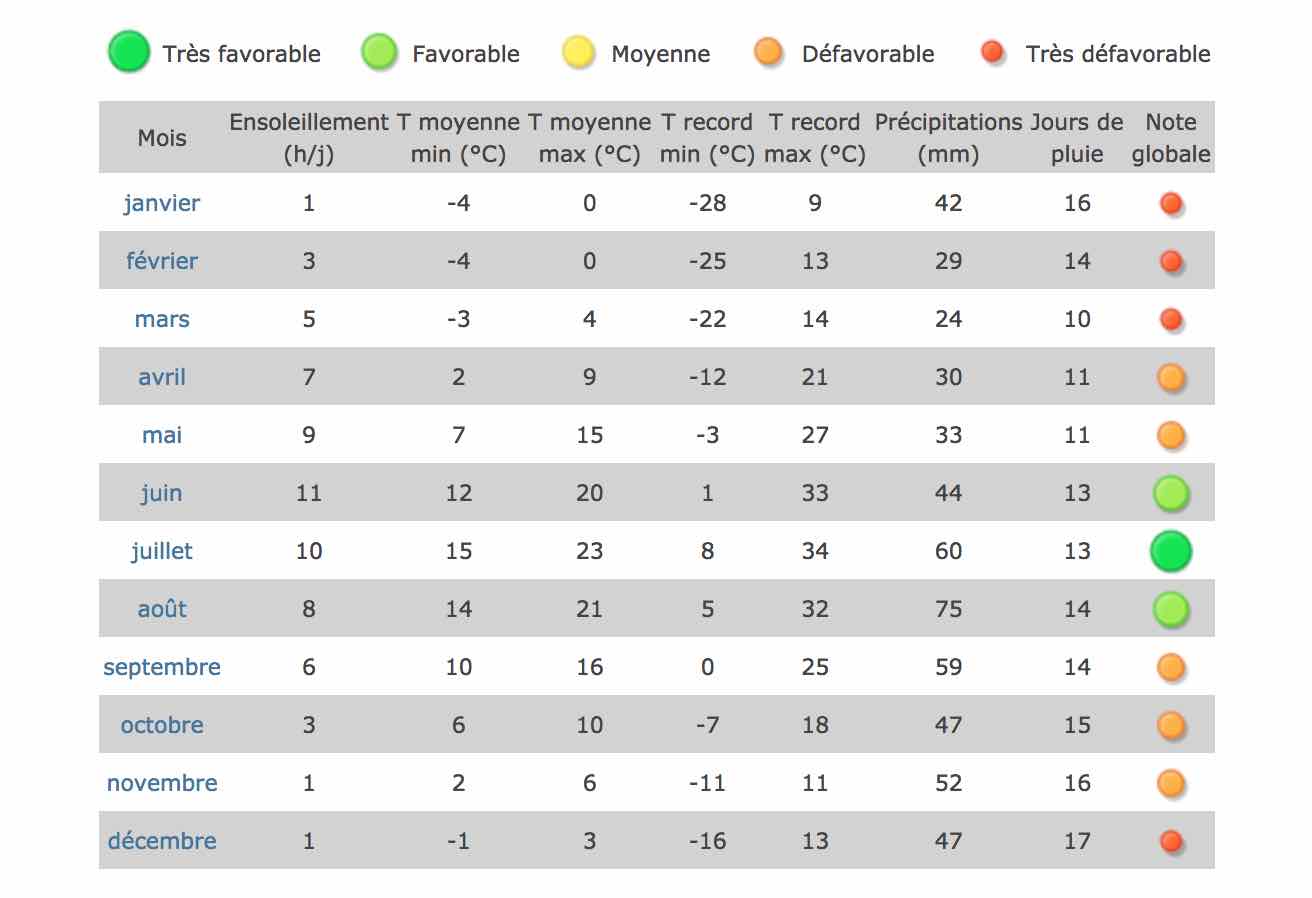
Task: Click the Note globale column header
Action: pos(1171,138)
